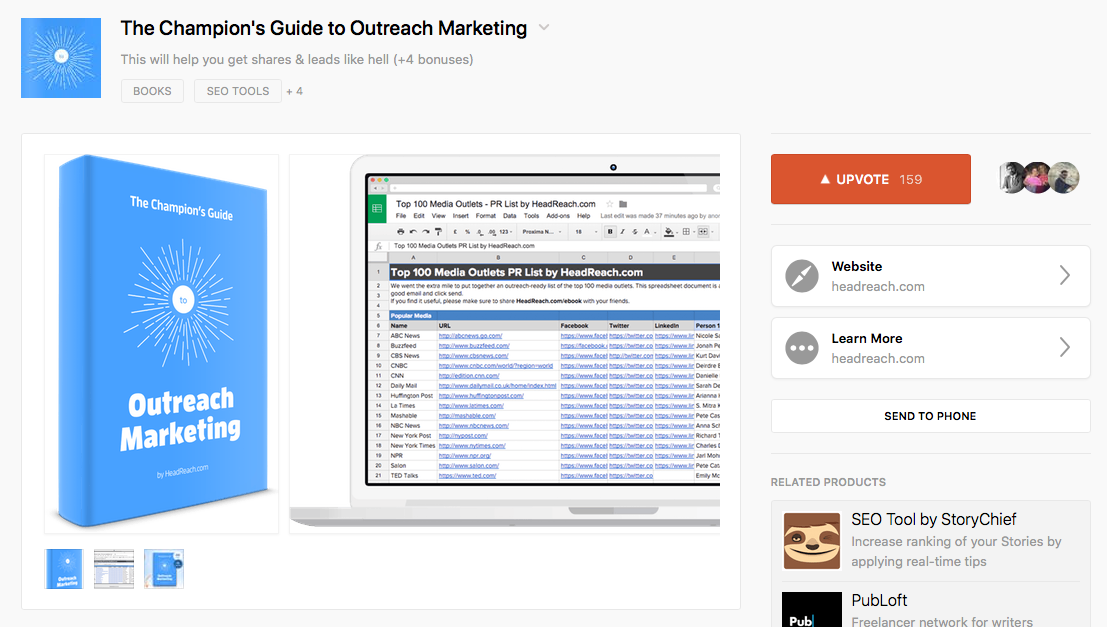Select the third gallery thumbnail
This screenshot has height=627, width=1107.
pyautogui.click(x=164, y=569)
